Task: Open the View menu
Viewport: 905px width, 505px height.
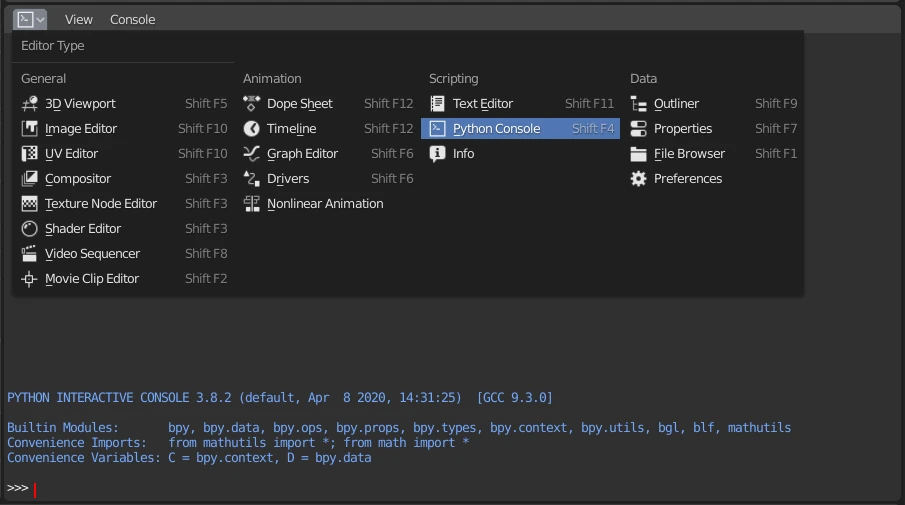Action: [79, 20]
